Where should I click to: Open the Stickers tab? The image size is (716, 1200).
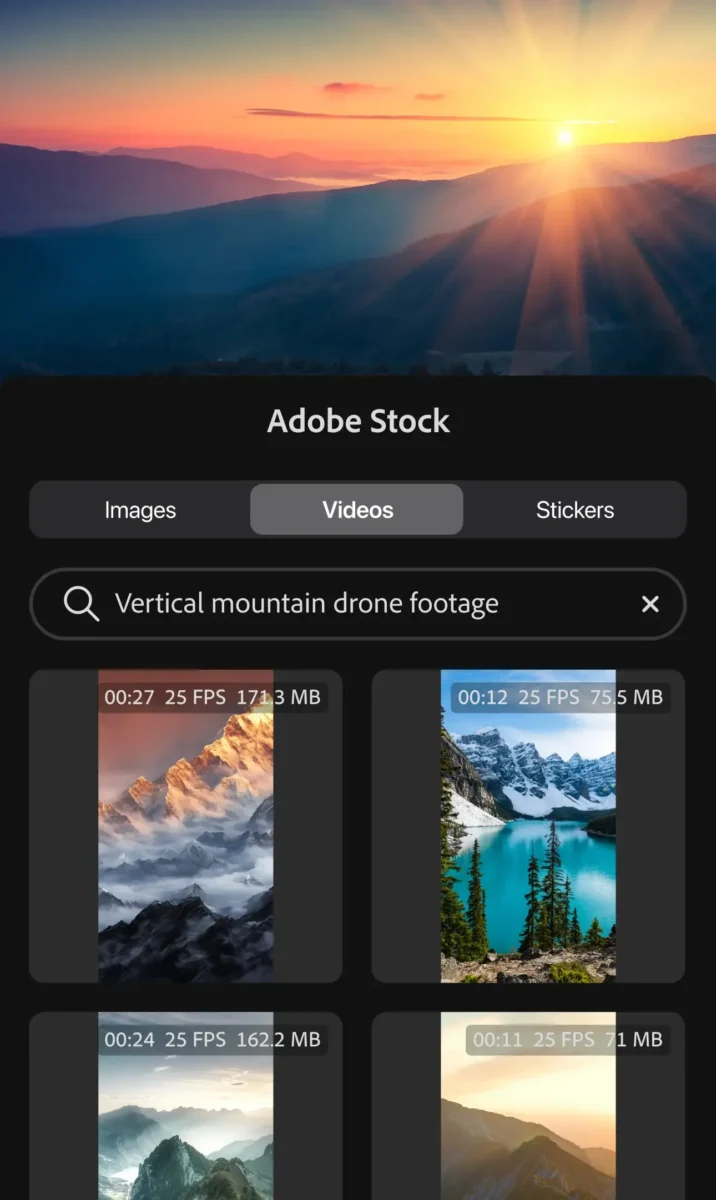[x=575, y=510]
